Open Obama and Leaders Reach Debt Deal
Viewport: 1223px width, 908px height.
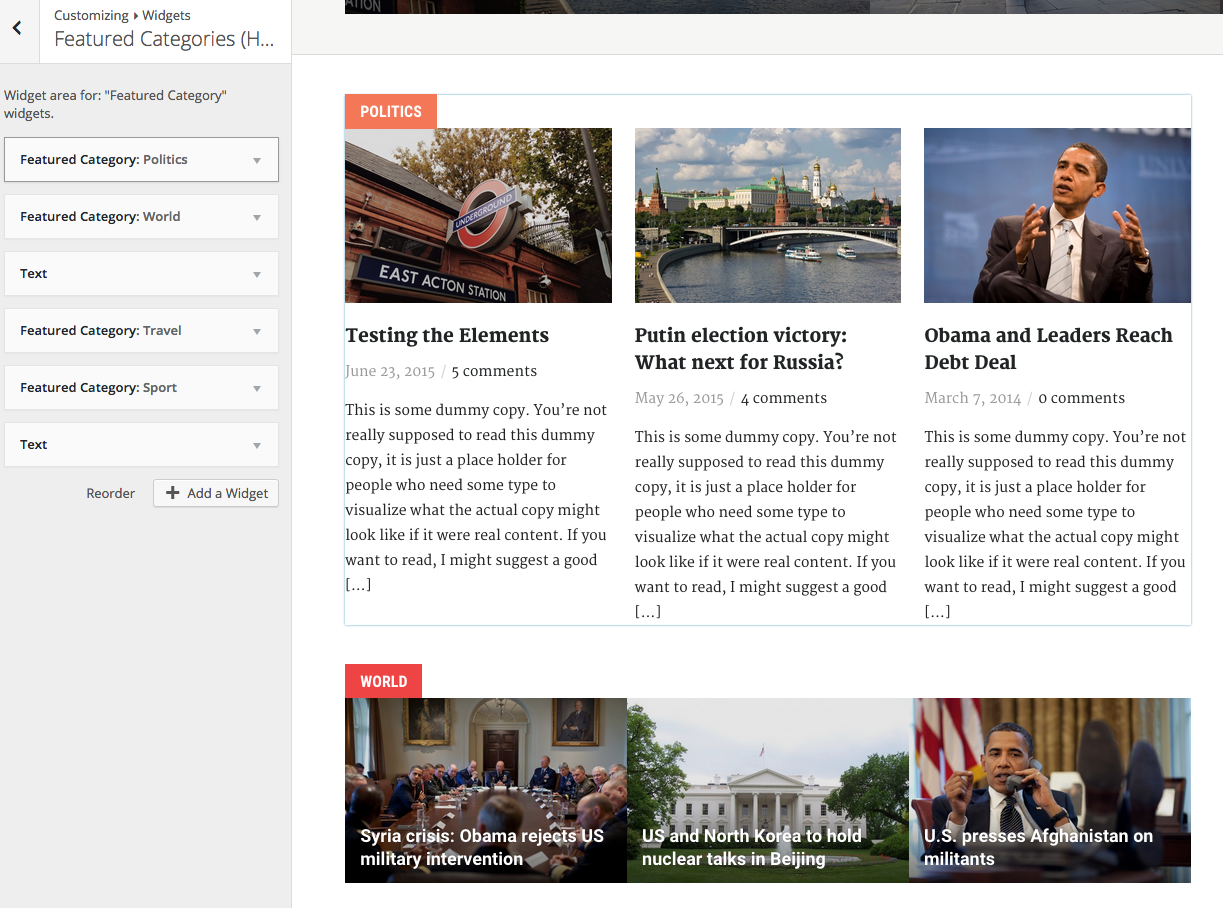pyautogui.click(x=1047, y=348)
